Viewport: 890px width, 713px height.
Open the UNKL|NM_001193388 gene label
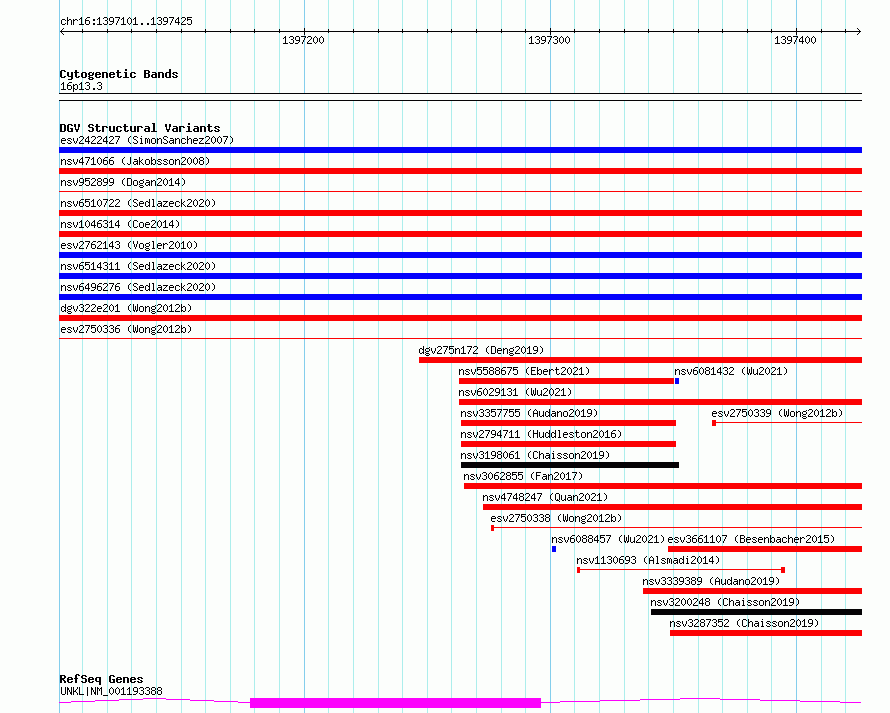click(x=111, y=691)
